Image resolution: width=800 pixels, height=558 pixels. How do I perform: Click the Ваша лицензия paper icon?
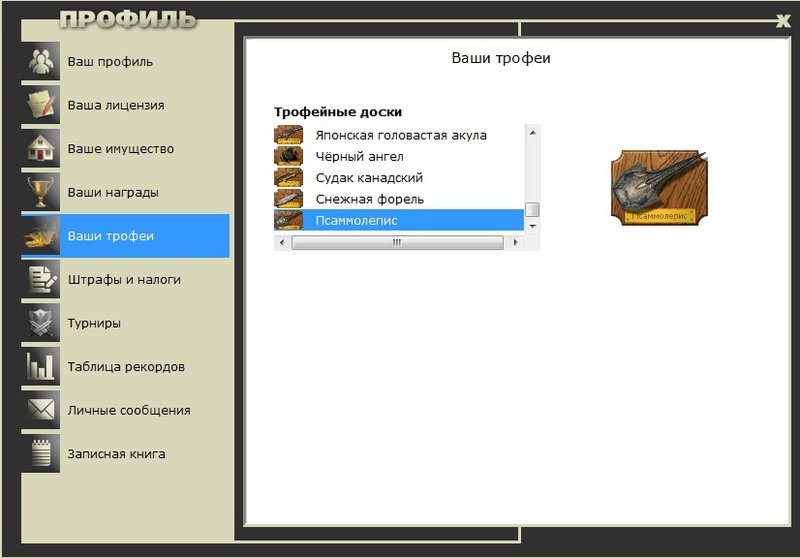41,105
